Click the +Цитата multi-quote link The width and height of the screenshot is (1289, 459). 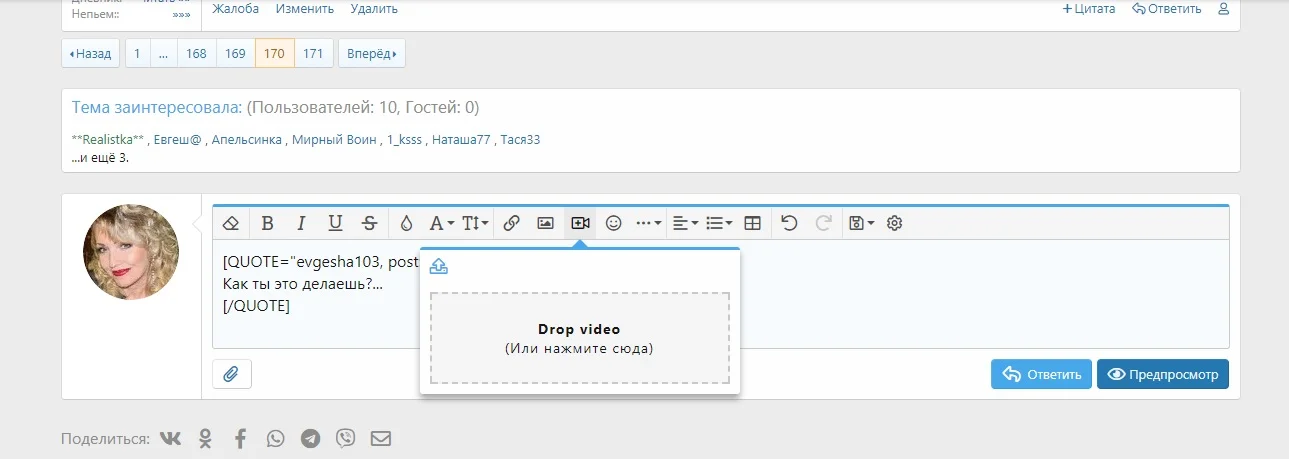coord(1088,9)
